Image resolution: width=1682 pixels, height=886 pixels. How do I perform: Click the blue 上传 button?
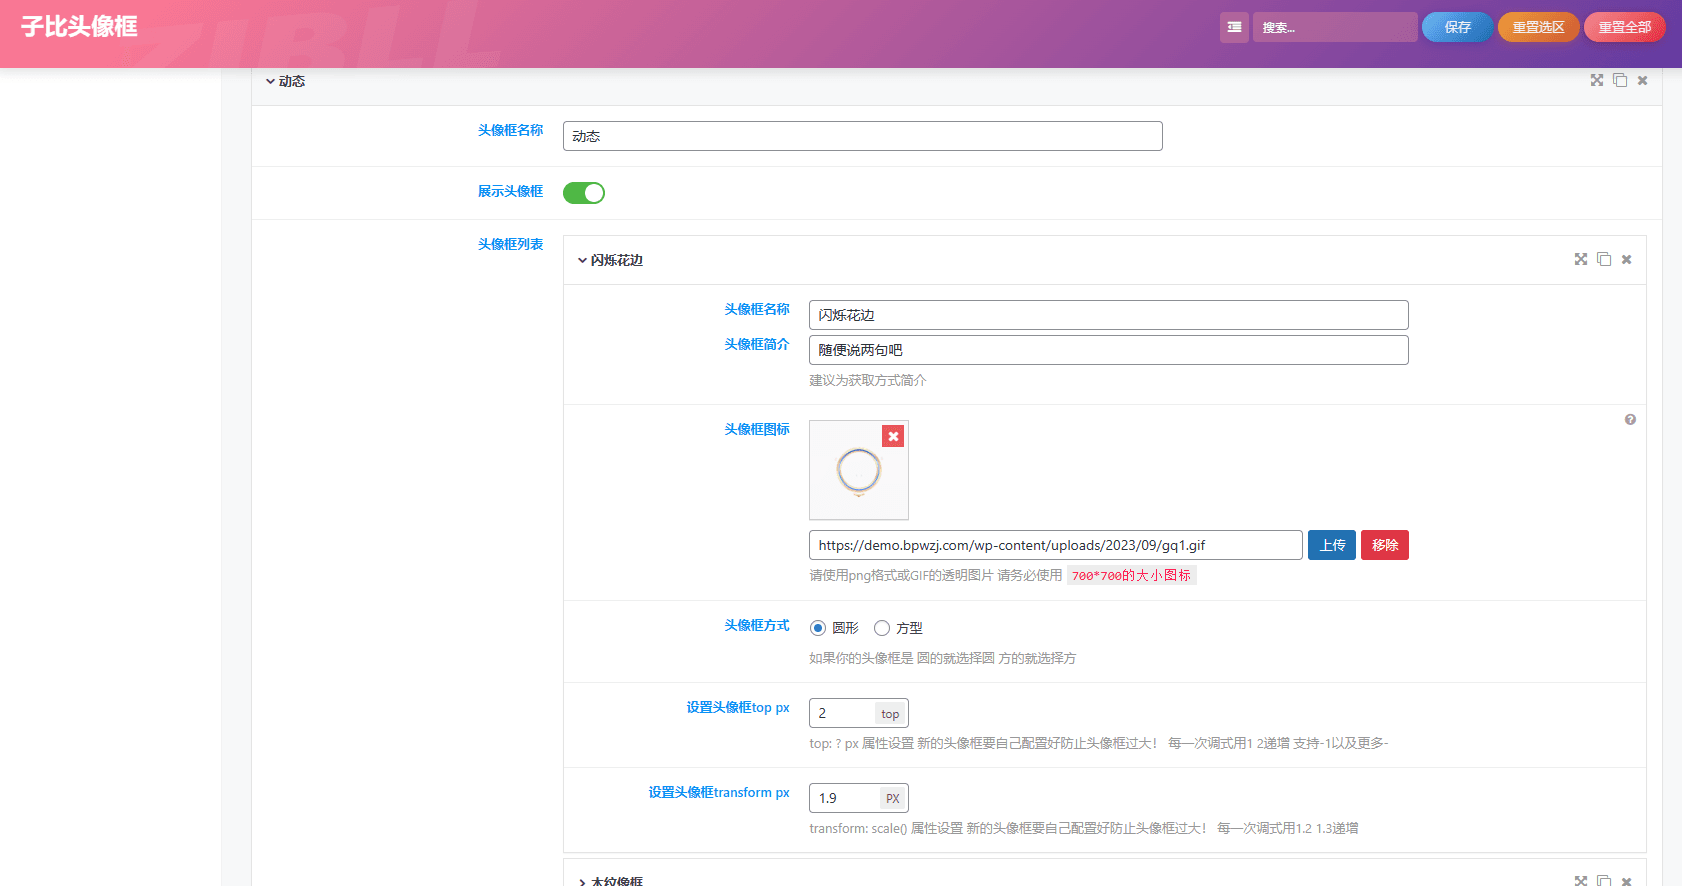[x=1332, y=545]
